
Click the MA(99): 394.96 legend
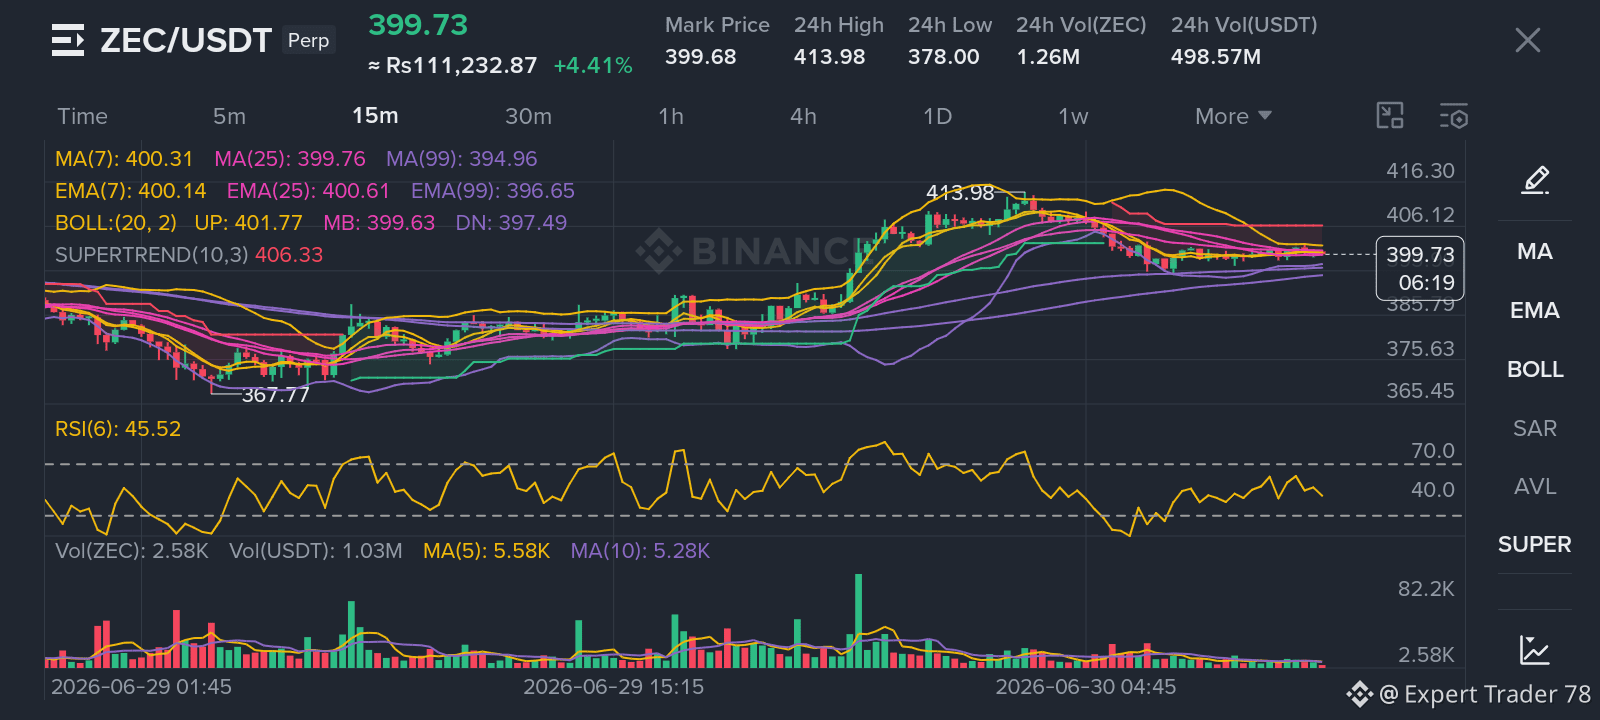point(462,159)
